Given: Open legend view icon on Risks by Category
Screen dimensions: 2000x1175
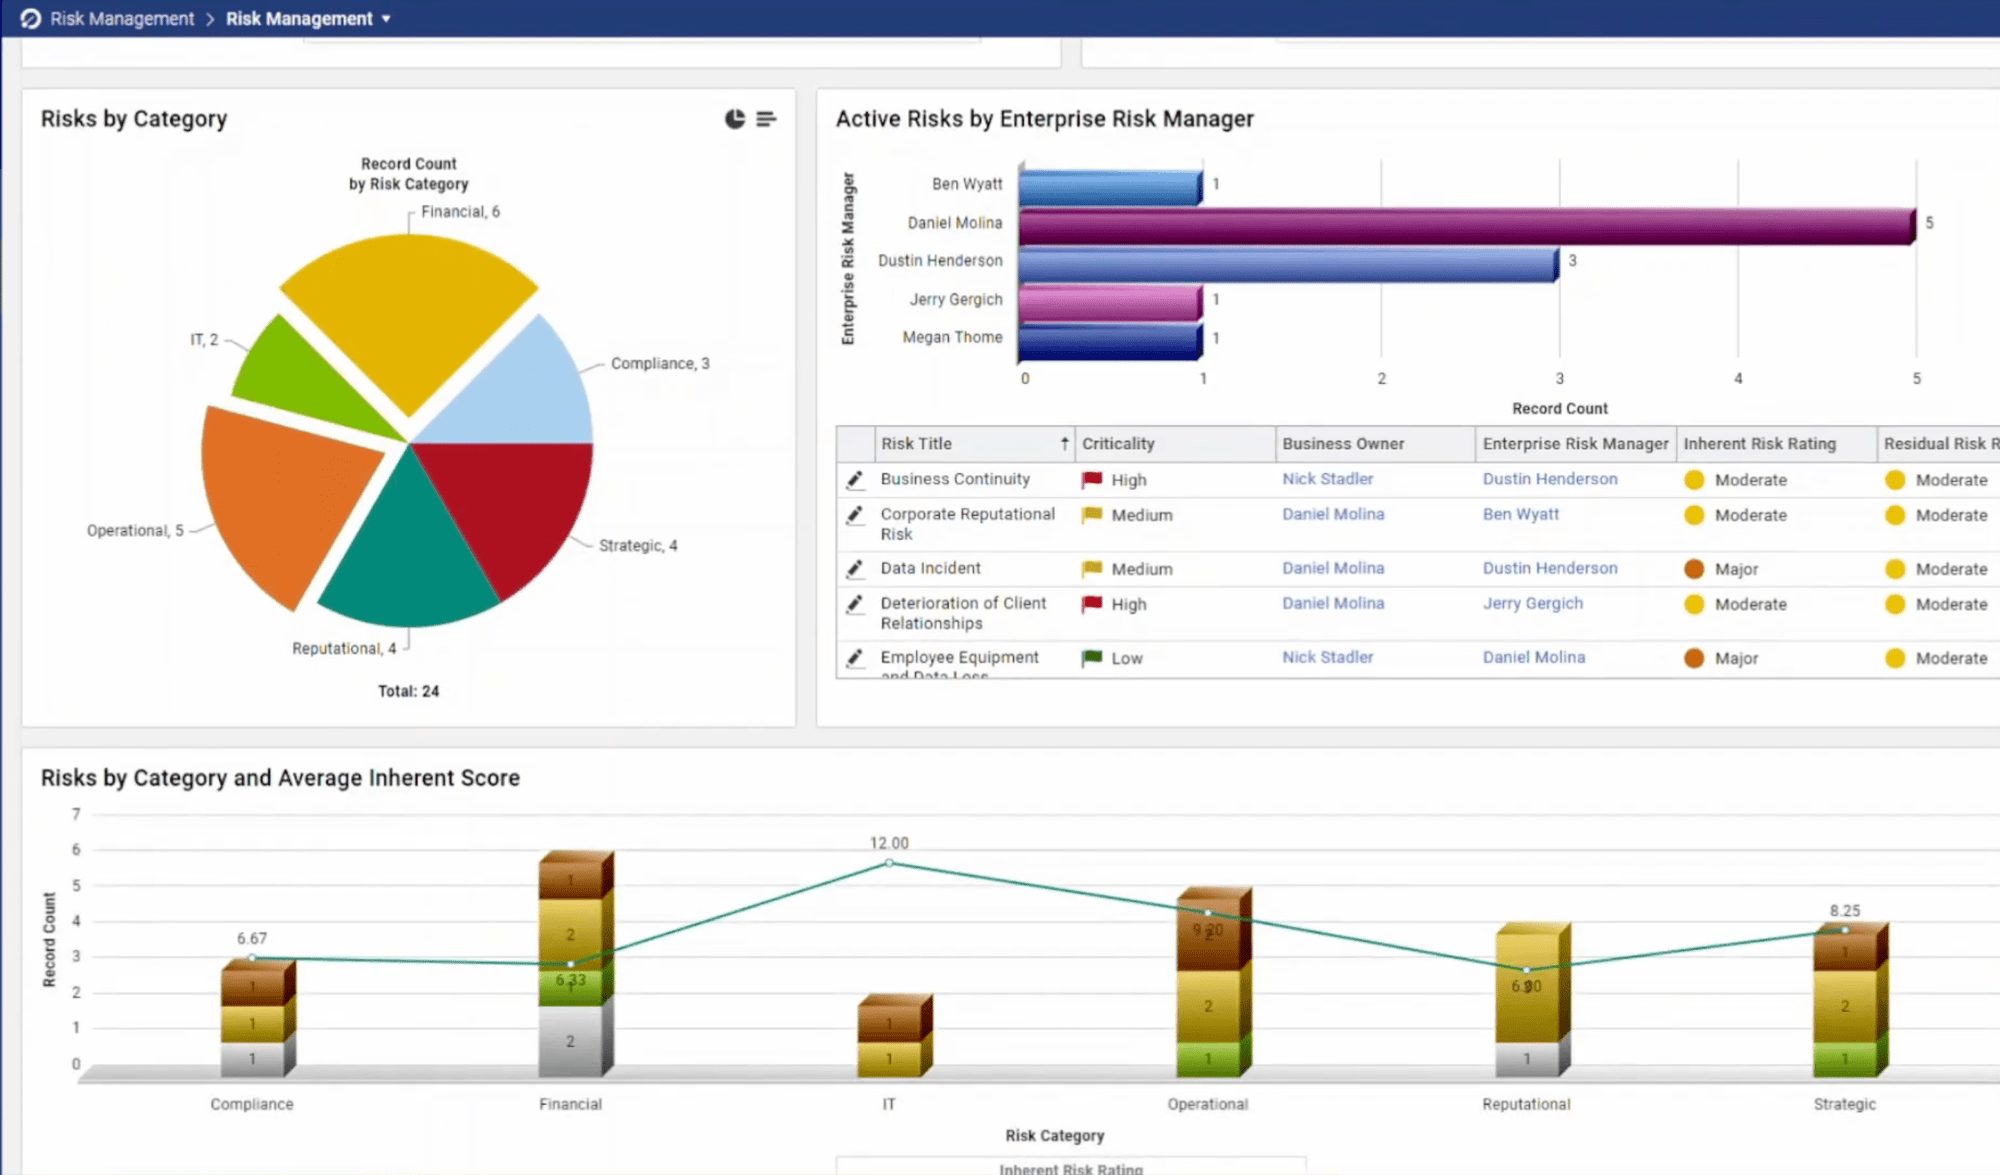Looking at the screenshot, I should tap(766, 118).
